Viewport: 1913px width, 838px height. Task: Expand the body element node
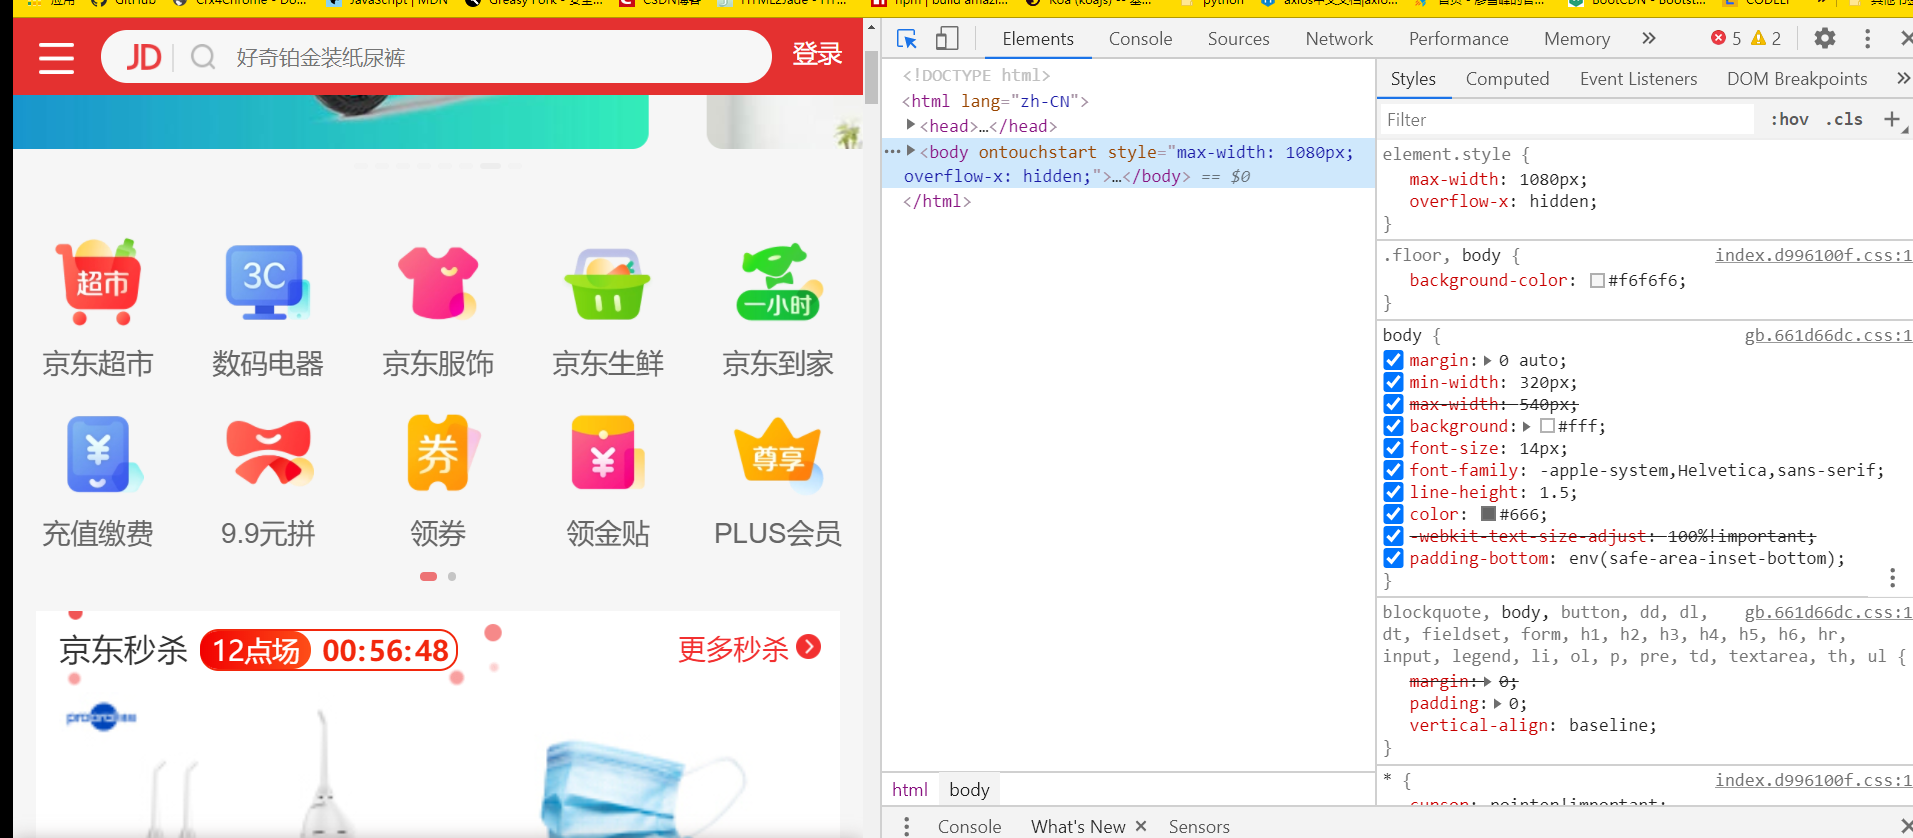911,151
